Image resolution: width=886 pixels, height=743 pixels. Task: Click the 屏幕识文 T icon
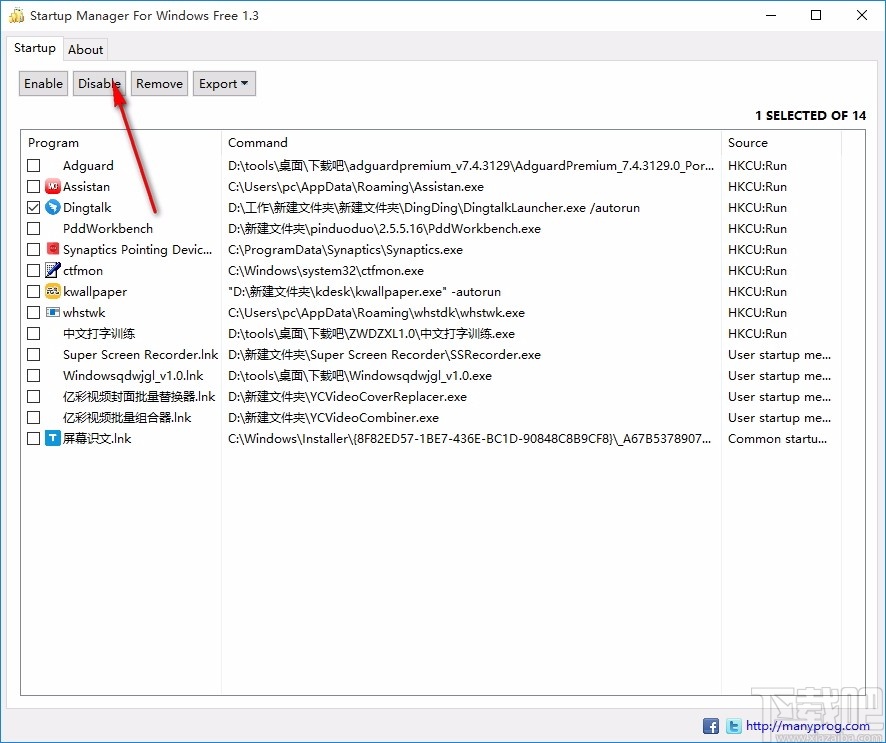tap(52, 438)
